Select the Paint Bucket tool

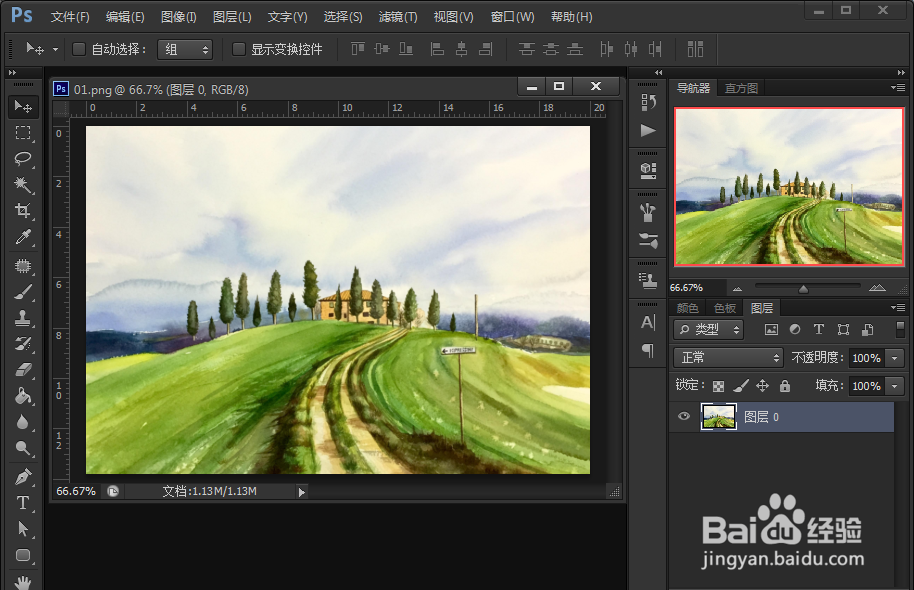(x=23, y=396)
